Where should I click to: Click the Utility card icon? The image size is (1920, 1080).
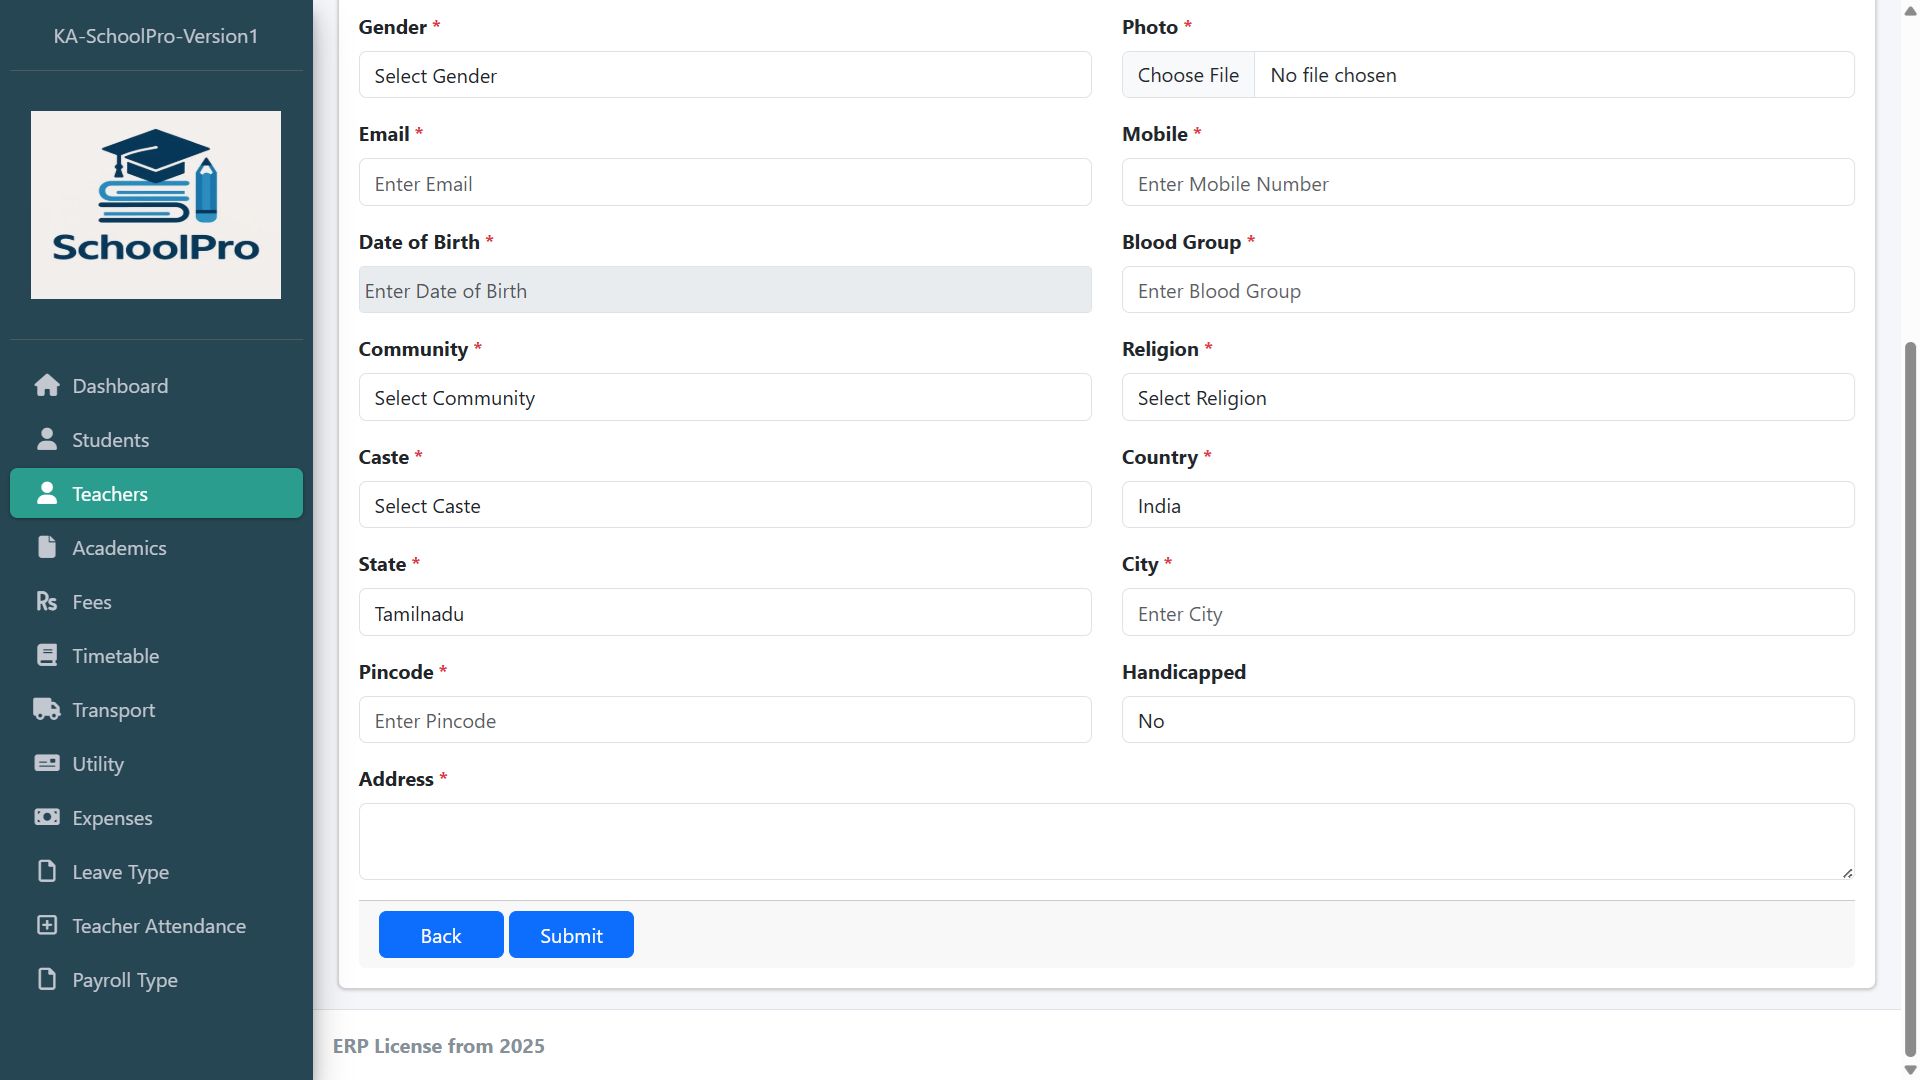coord(47,764)
